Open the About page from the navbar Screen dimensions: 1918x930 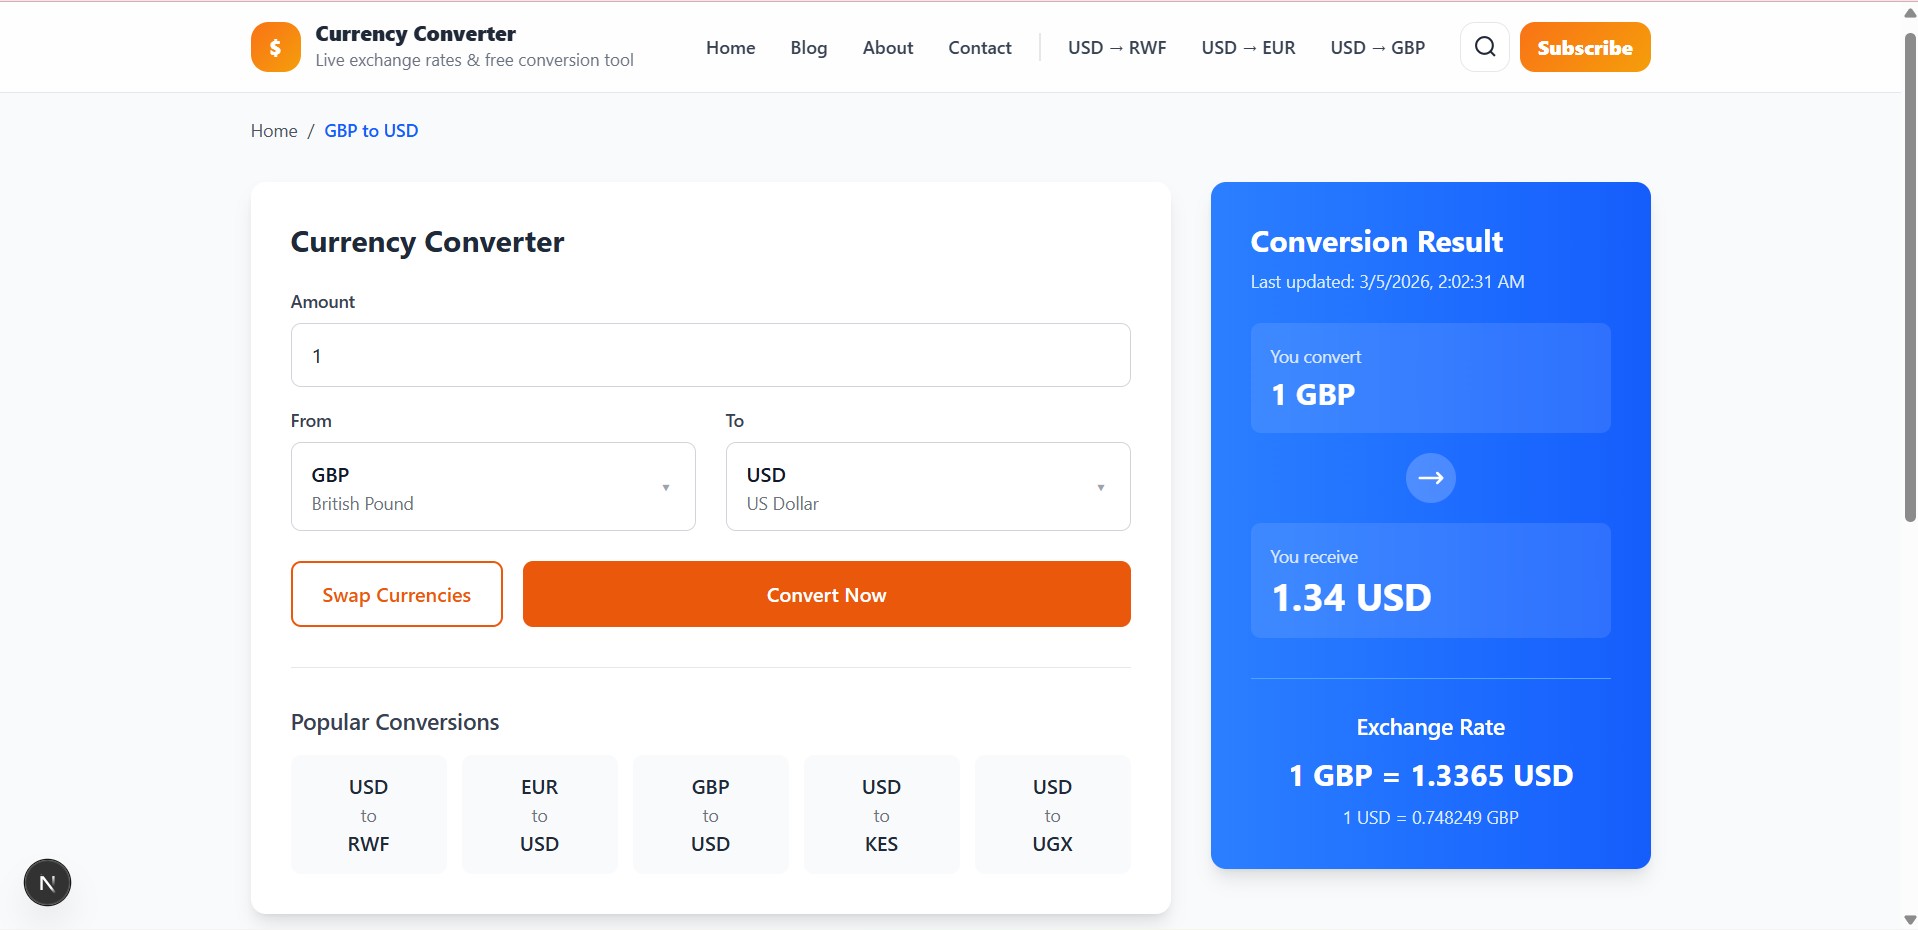pos(886,47)
